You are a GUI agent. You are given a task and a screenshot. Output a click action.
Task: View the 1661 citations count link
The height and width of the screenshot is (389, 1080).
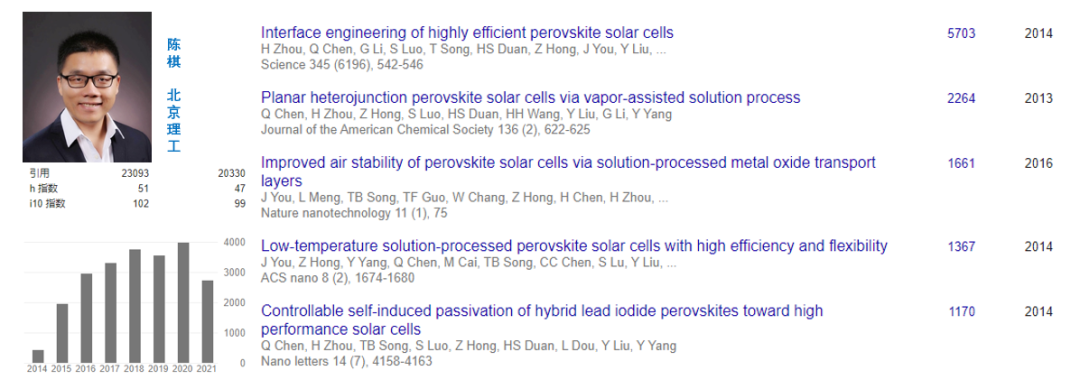click(961, 164)
